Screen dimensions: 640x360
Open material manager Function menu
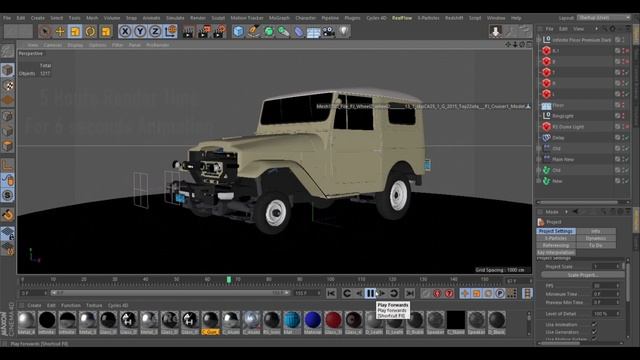(x=71, y=305)
